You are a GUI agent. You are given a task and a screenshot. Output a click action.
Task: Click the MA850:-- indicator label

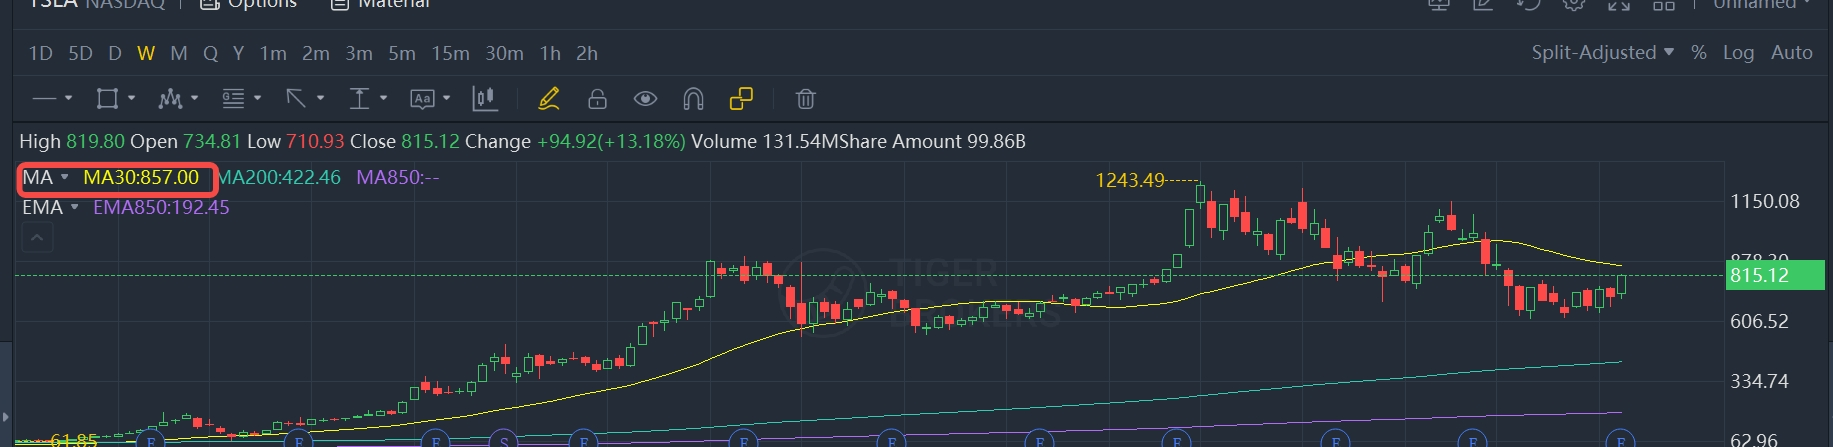click(398, 177)
